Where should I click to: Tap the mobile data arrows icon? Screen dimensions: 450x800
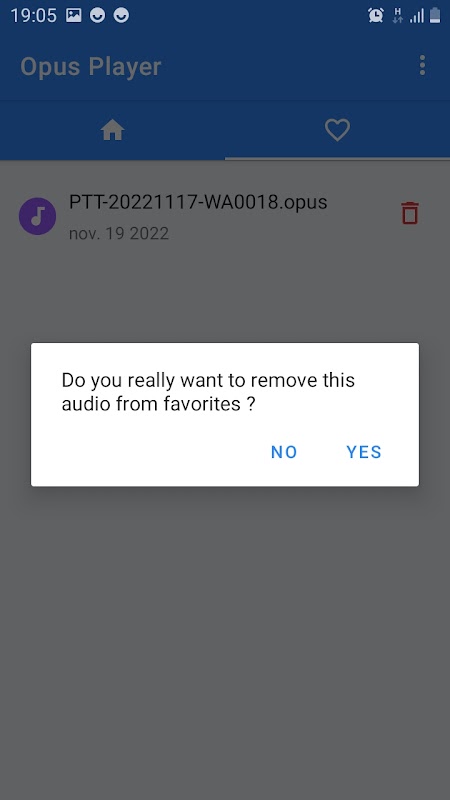[397, 15]
